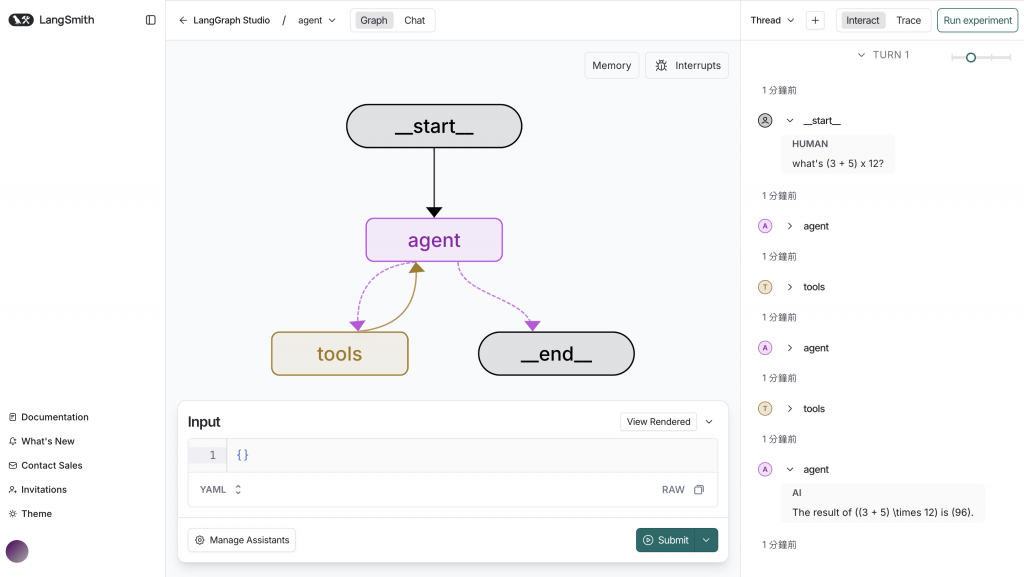Click the Run experiment button
This screenshot has height=577, width=1024.
click(977, 20)
